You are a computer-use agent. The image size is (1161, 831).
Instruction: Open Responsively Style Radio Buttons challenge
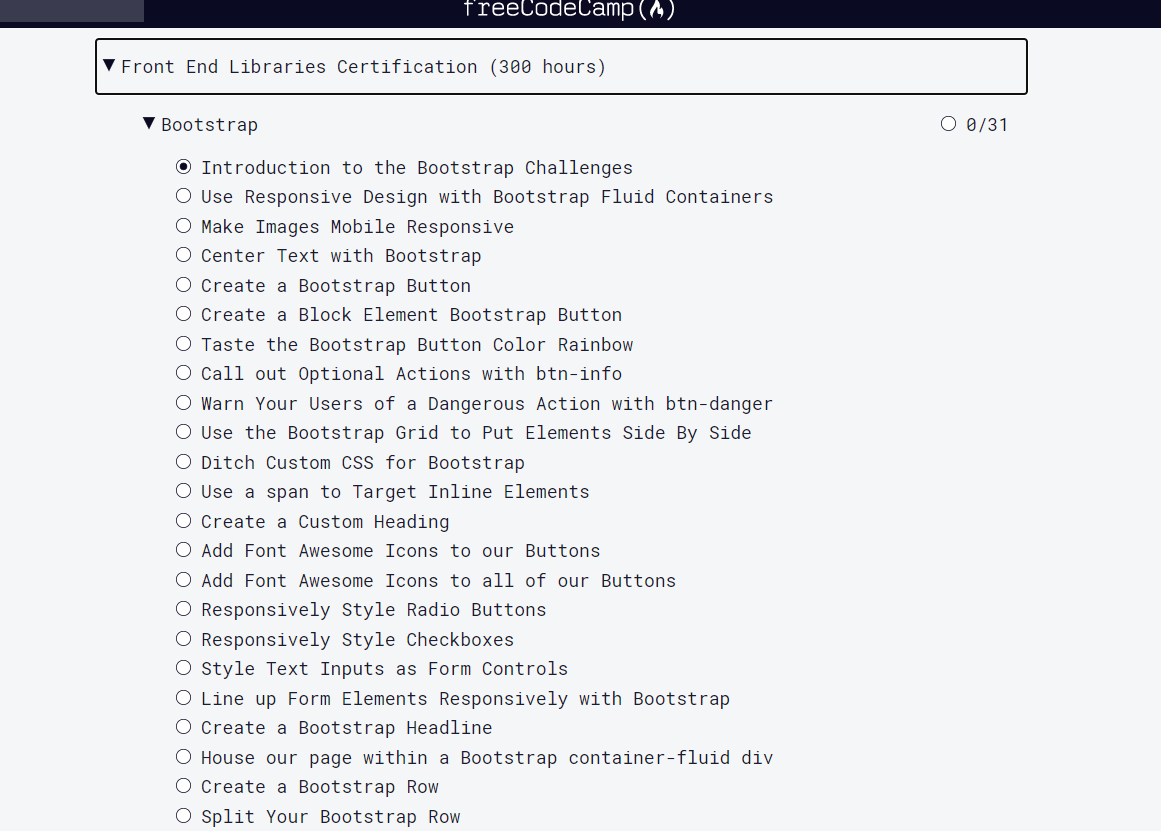[x=374, y=610]
